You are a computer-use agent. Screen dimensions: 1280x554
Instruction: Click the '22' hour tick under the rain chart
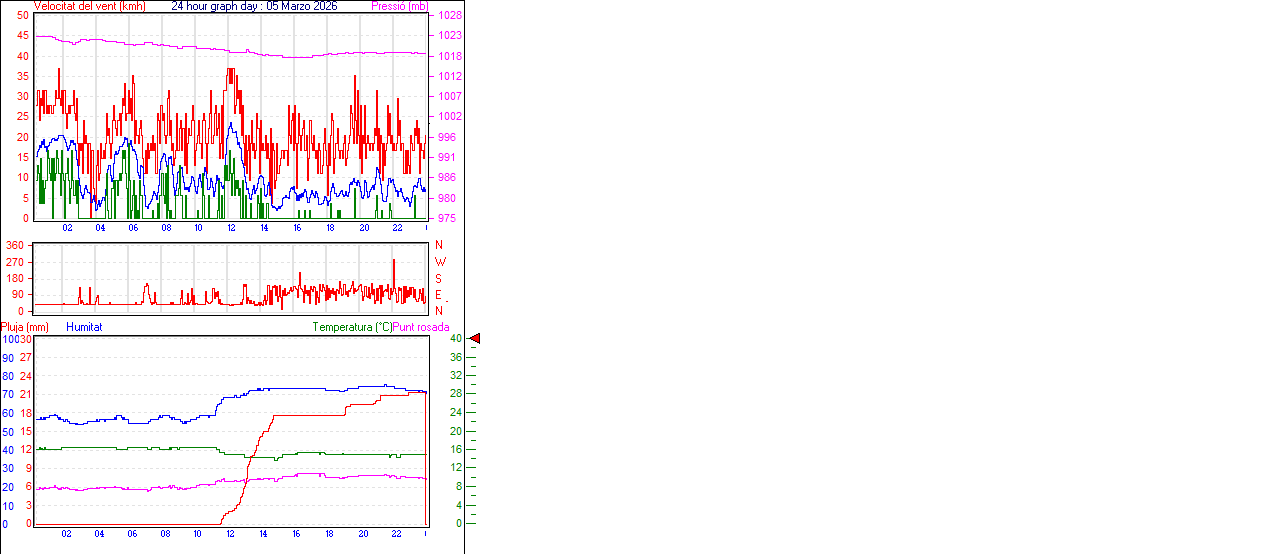[x=396, y=534]
